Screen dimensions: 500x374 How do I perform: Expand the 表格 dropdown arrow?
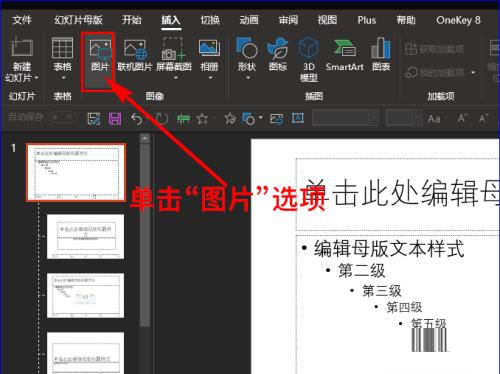click(63, 78)
